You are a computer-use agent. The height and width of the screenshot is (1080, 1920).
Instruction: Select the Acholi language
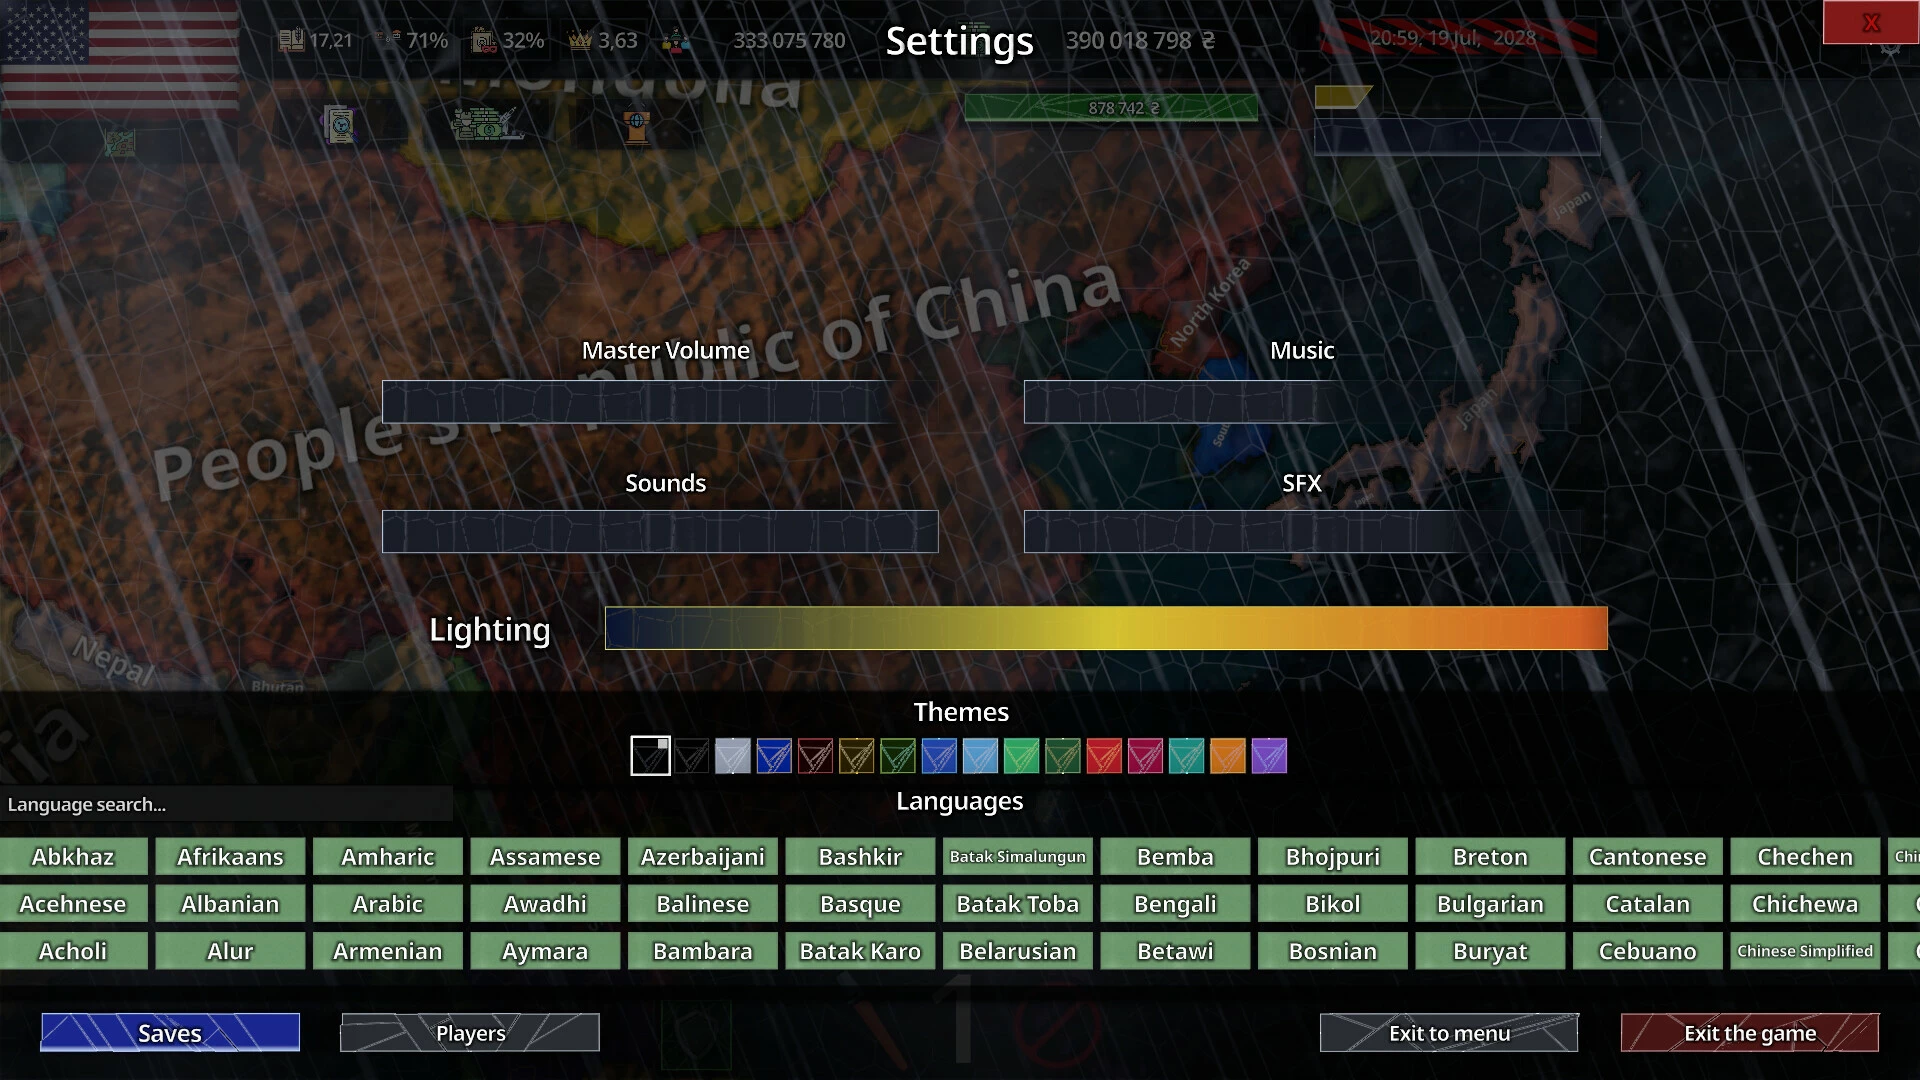tap(73, 951)
